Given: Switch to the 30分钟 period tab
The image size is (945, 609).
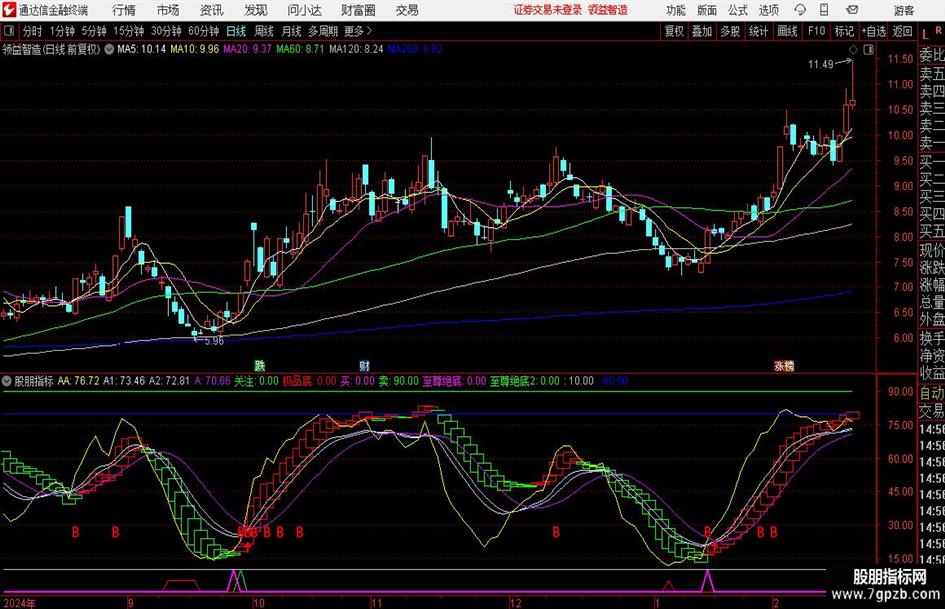Looking at the screenshot, I should (x=166, y=31).
